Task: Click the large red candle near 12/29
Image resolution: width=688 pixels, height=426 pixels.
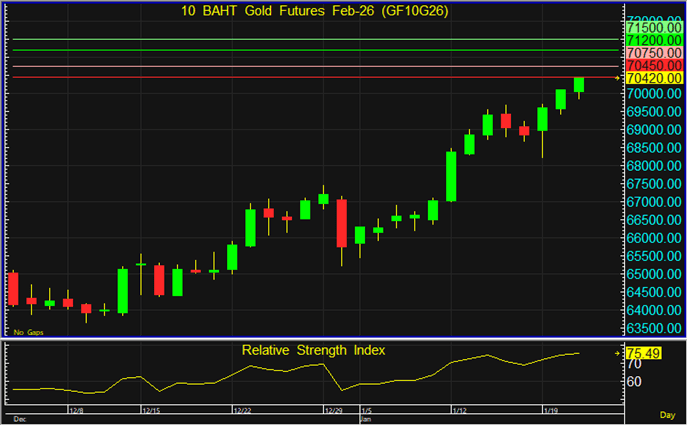Action: 341,223
